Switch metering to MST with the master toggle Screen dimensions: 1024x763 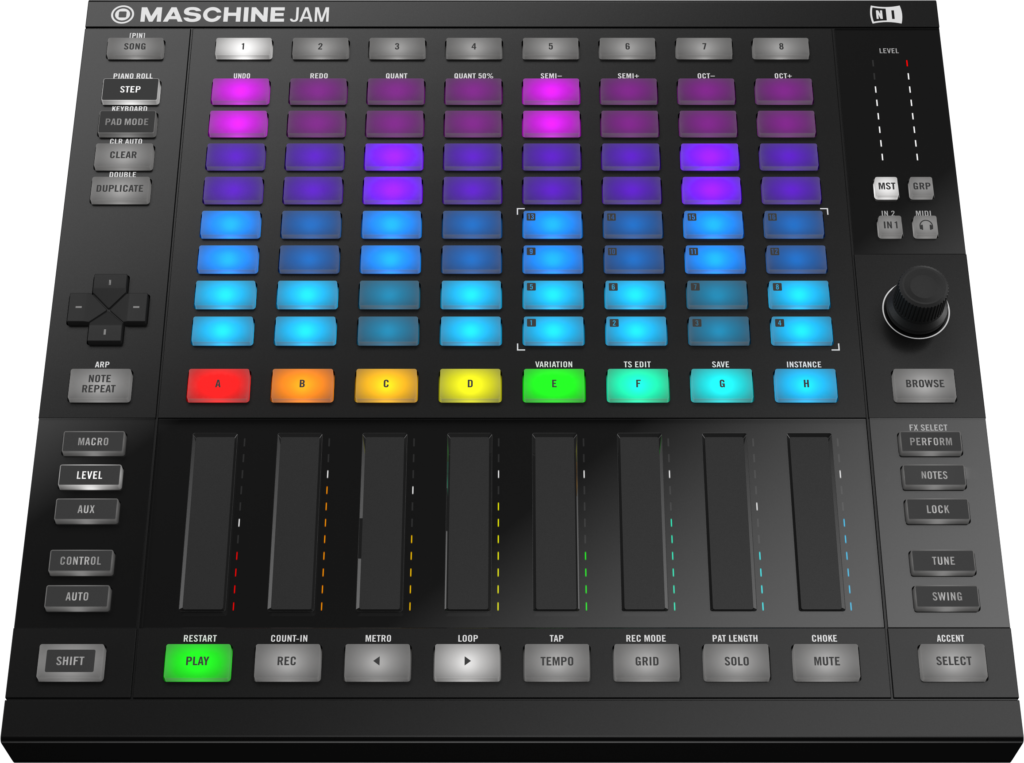886,188
